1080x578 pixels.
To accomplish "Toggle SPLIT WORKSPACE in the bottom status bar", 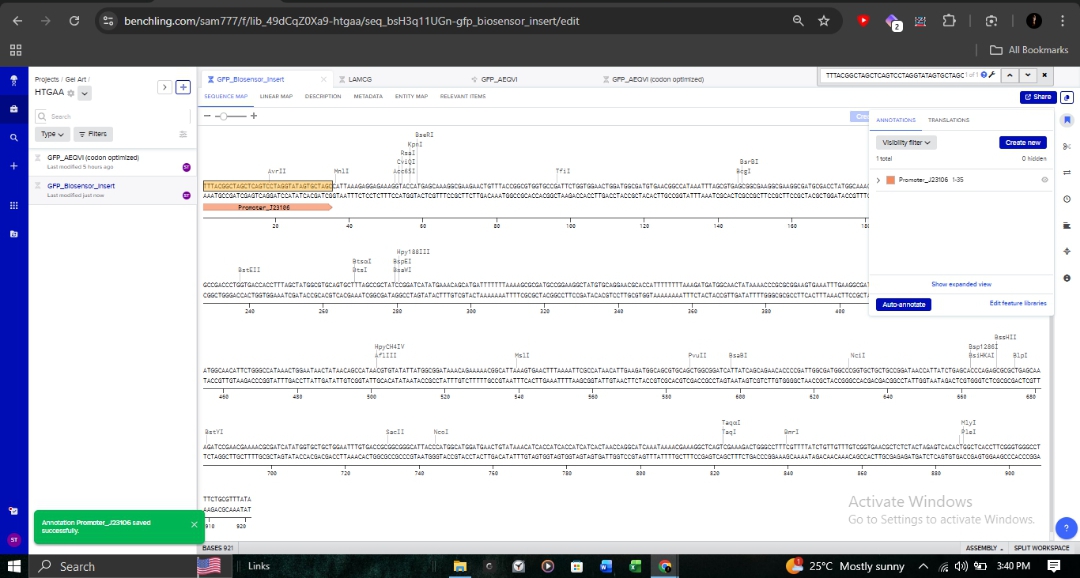I will (x=1040, y=547).
